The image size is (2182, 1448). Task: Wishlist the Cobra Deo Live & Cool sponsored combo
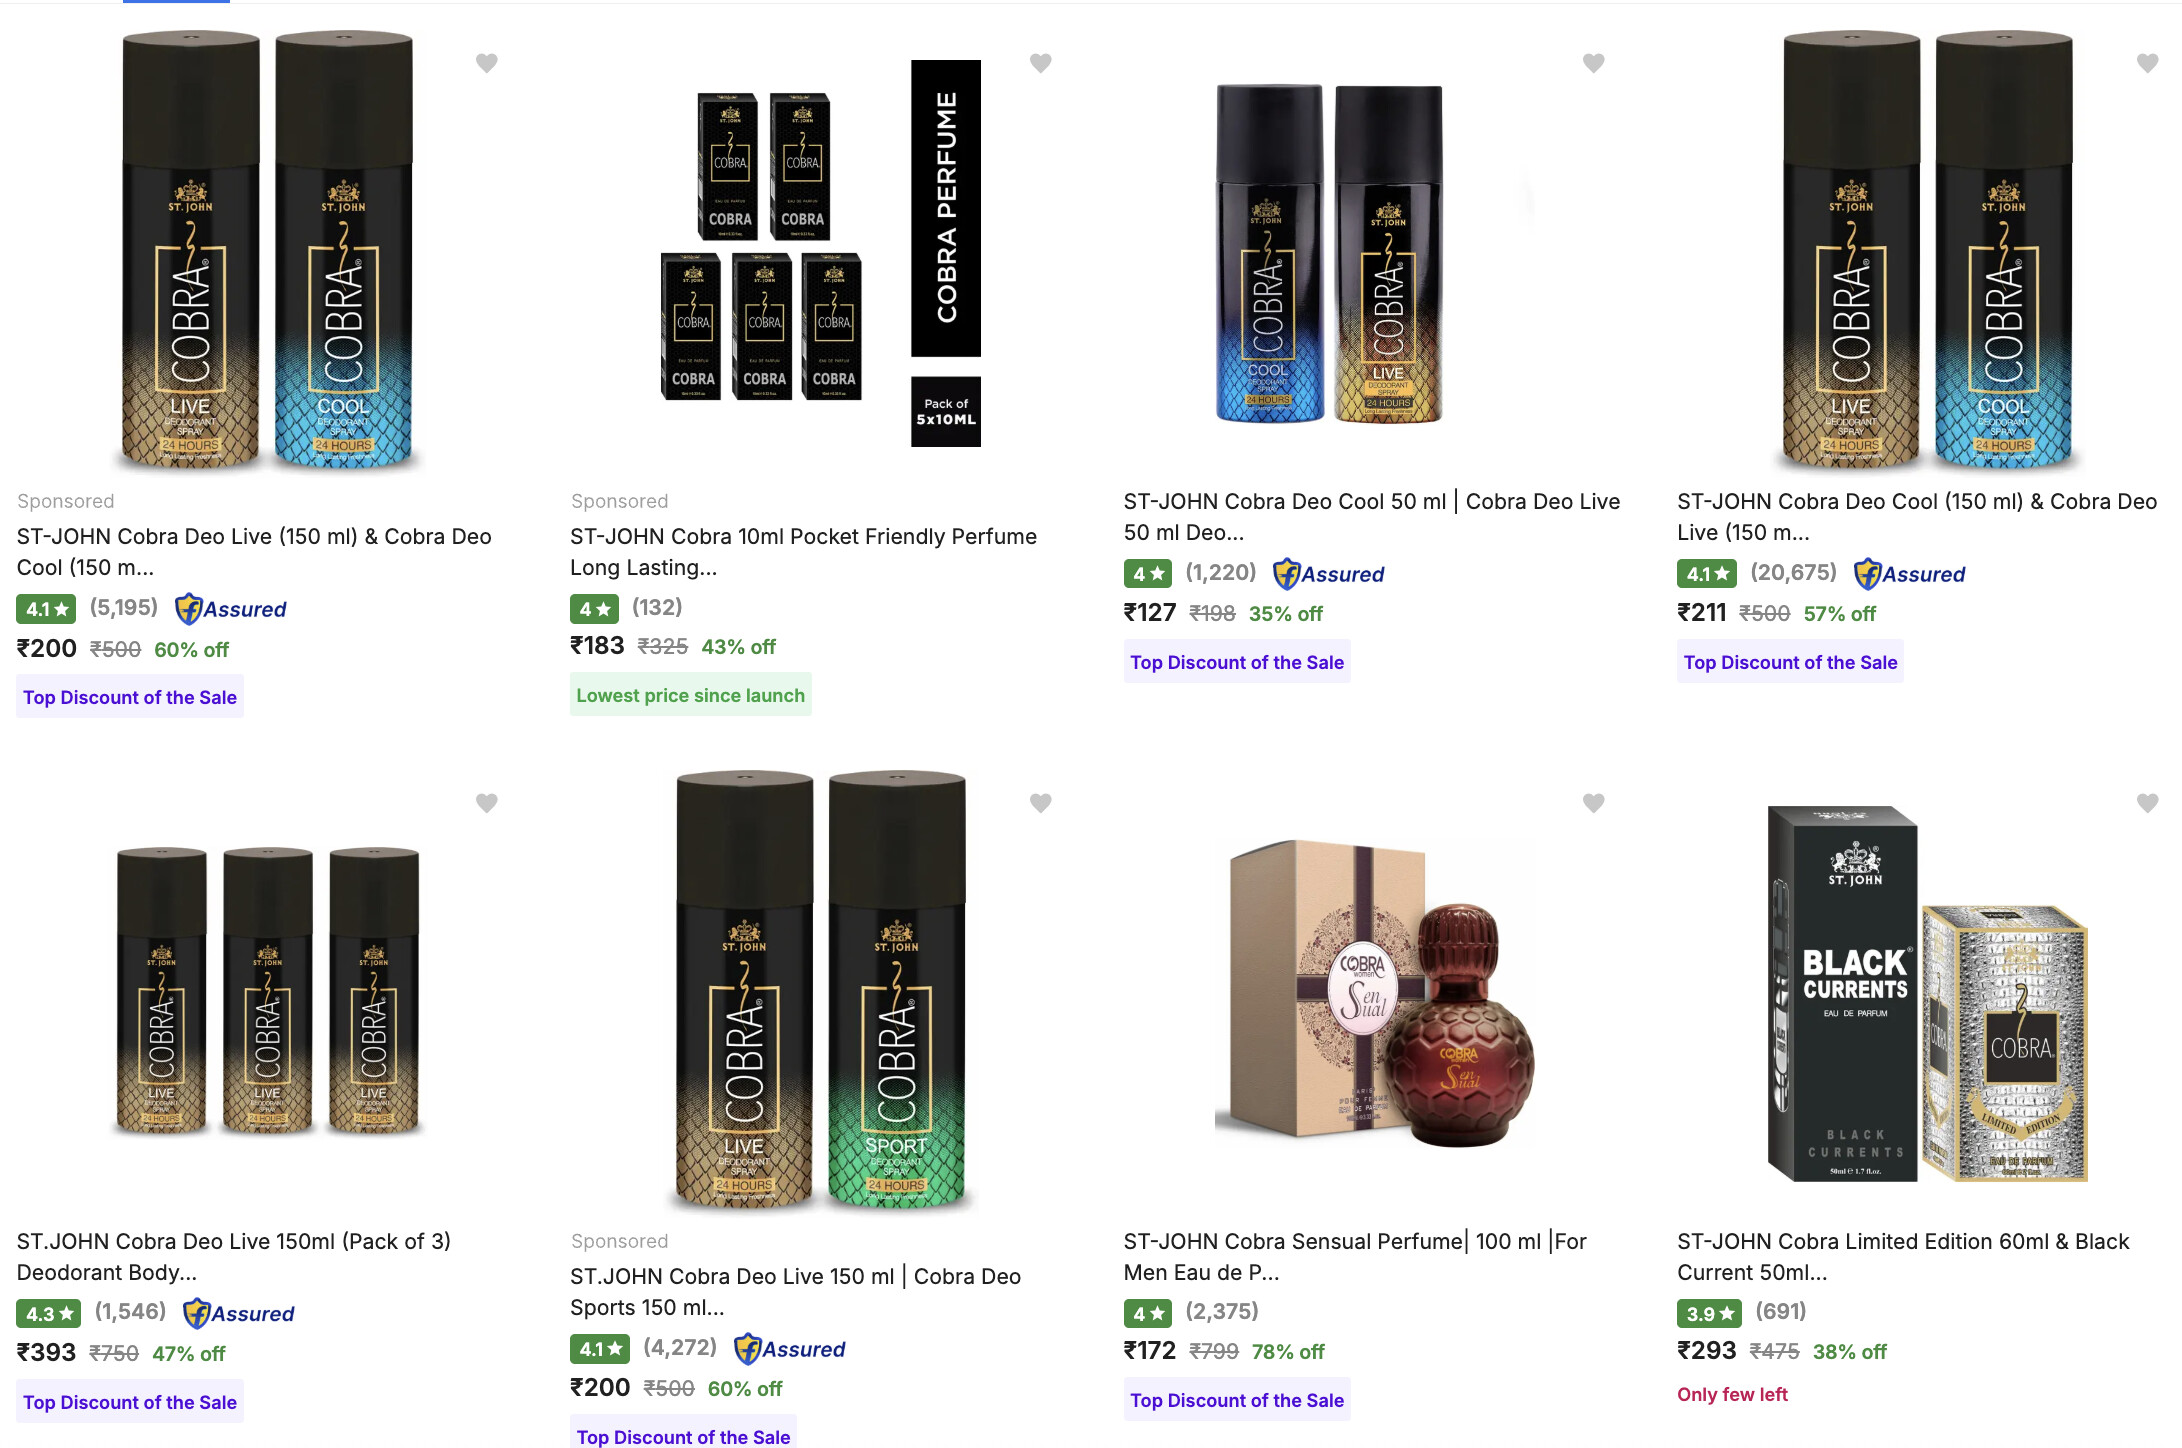click(486, 63)
